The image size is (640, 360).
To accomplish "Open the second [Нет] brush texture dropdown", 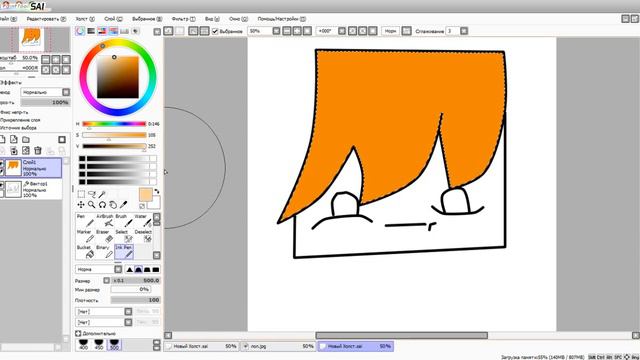I will click(x=128, y=322).
